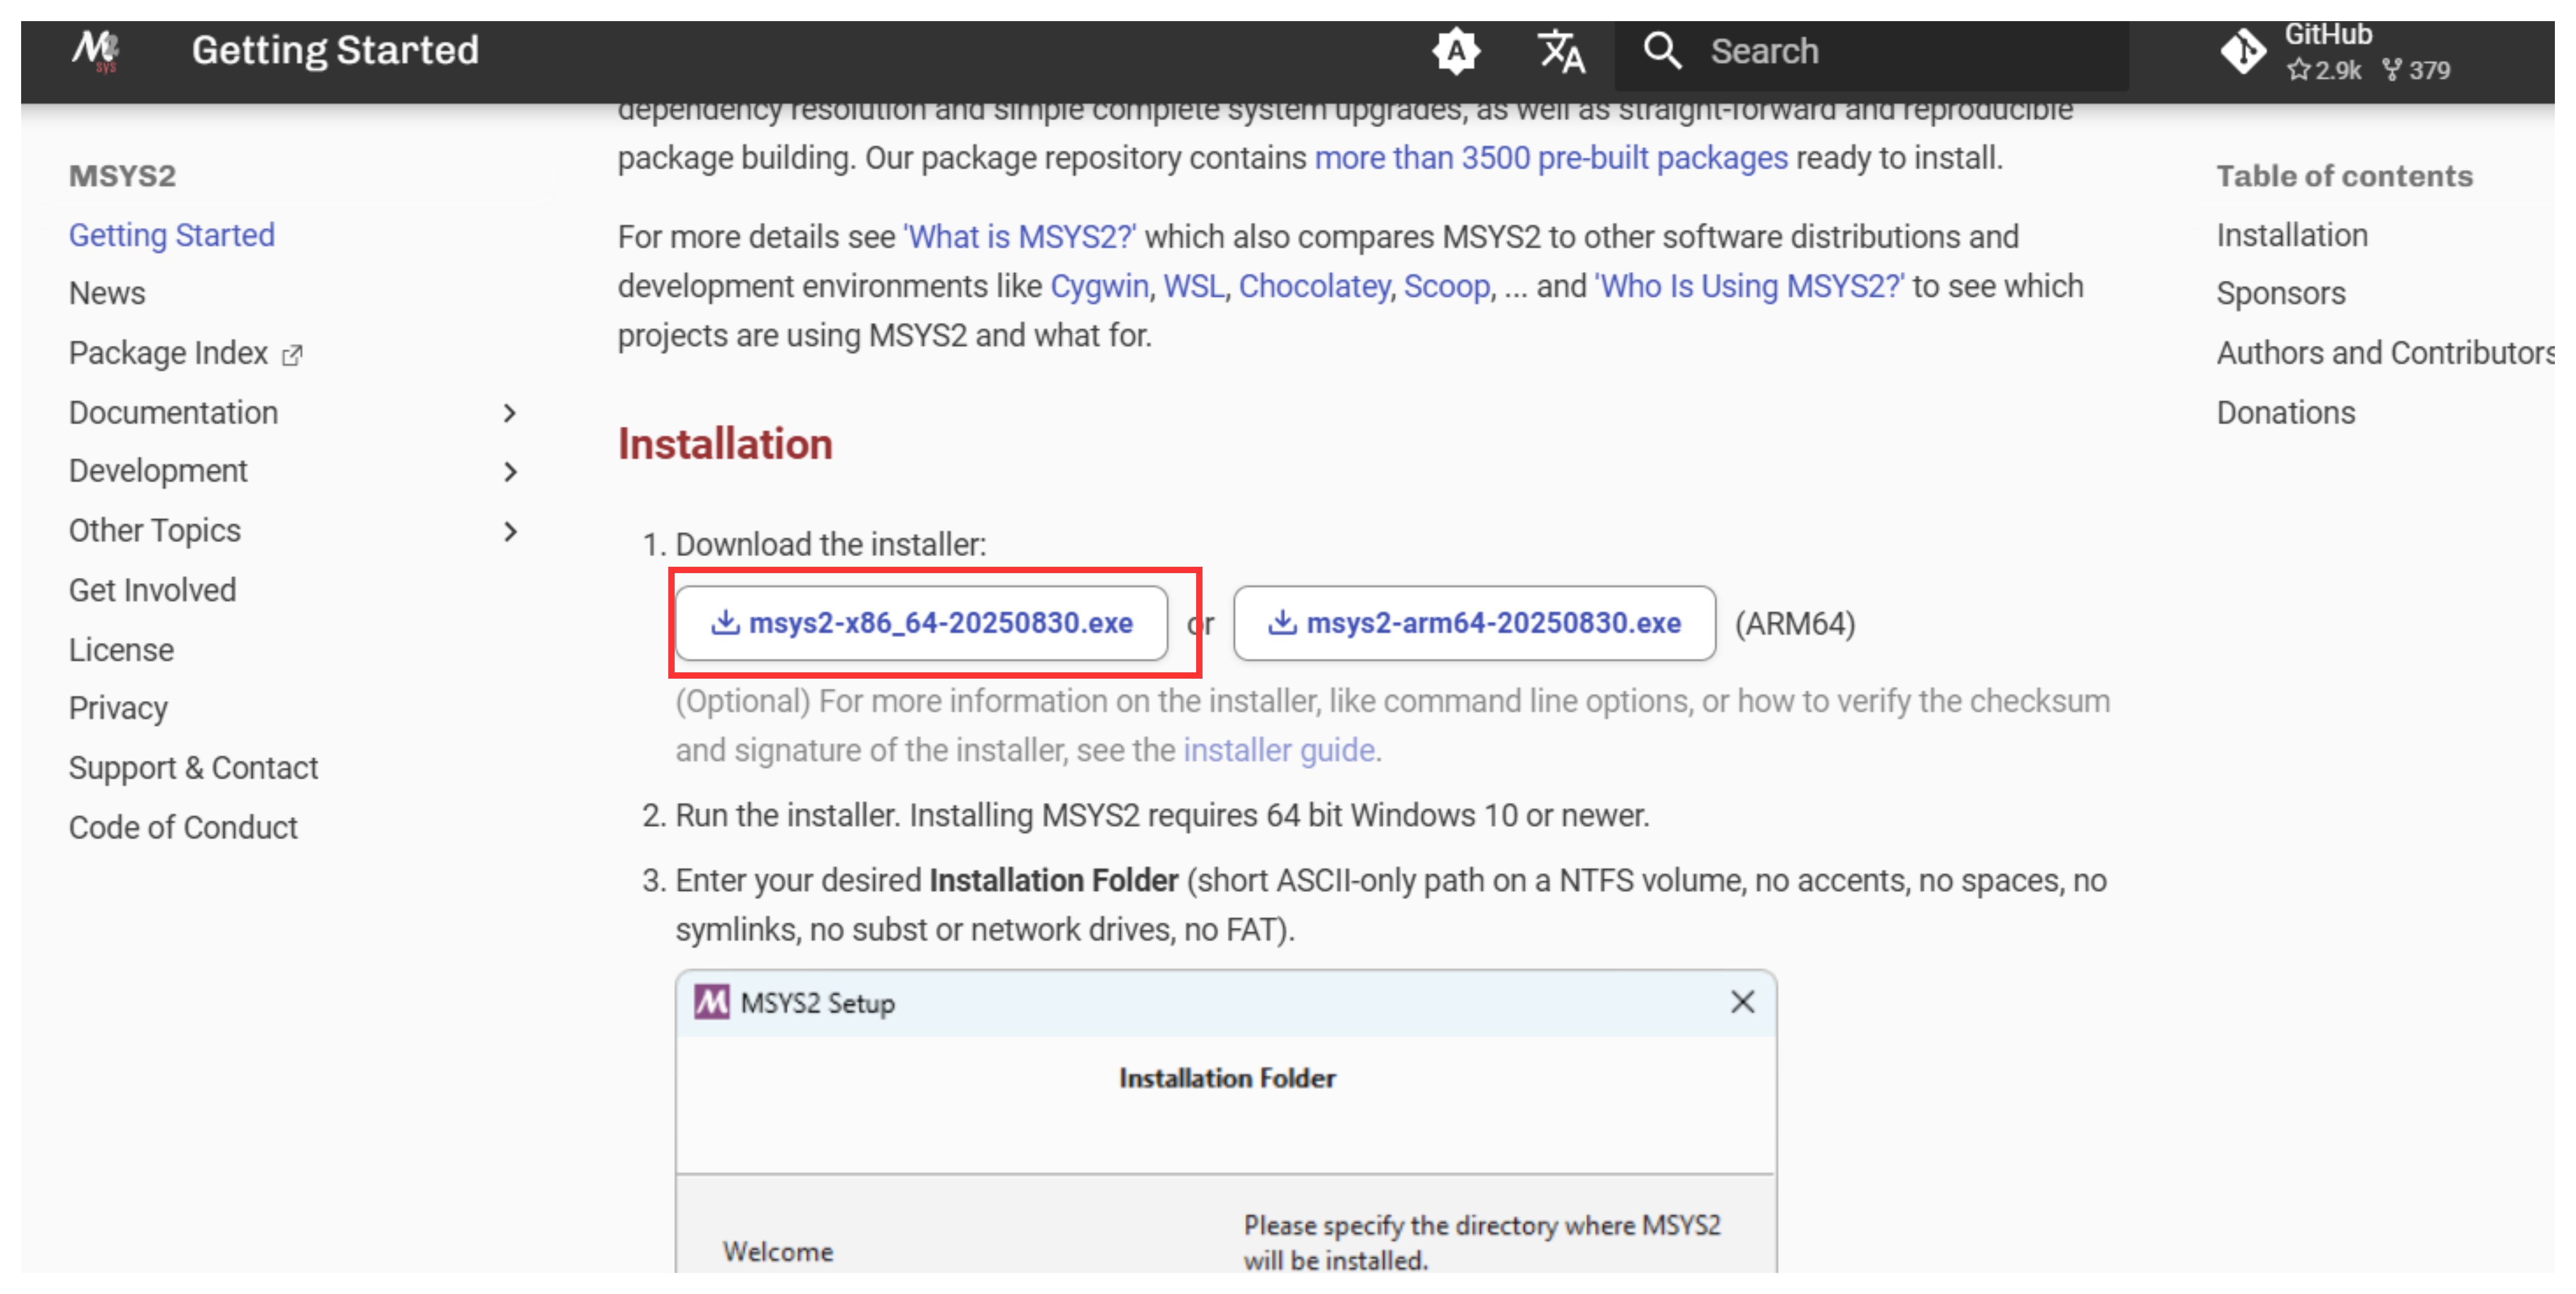Close the MSYS2 Setup dialog image X
The height and width of the screenshot is (1294, 2576).
[x=1742, y=1002]
